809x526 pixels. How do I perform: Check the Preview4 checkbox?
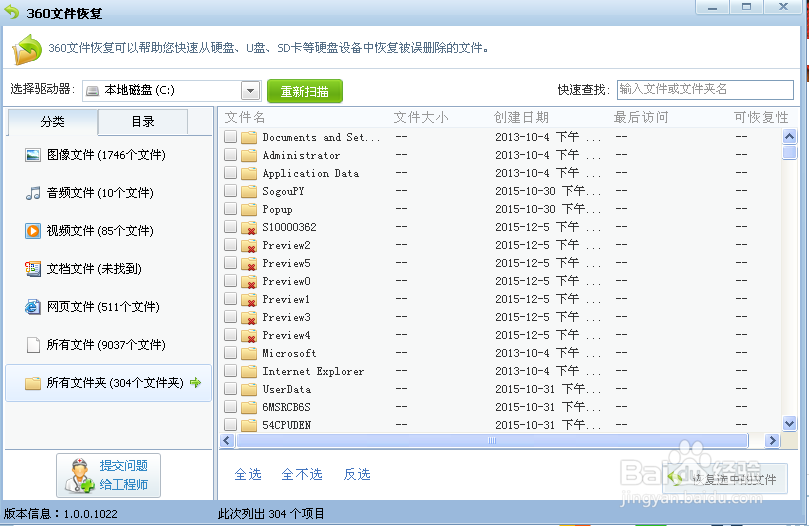pos(231,335)
